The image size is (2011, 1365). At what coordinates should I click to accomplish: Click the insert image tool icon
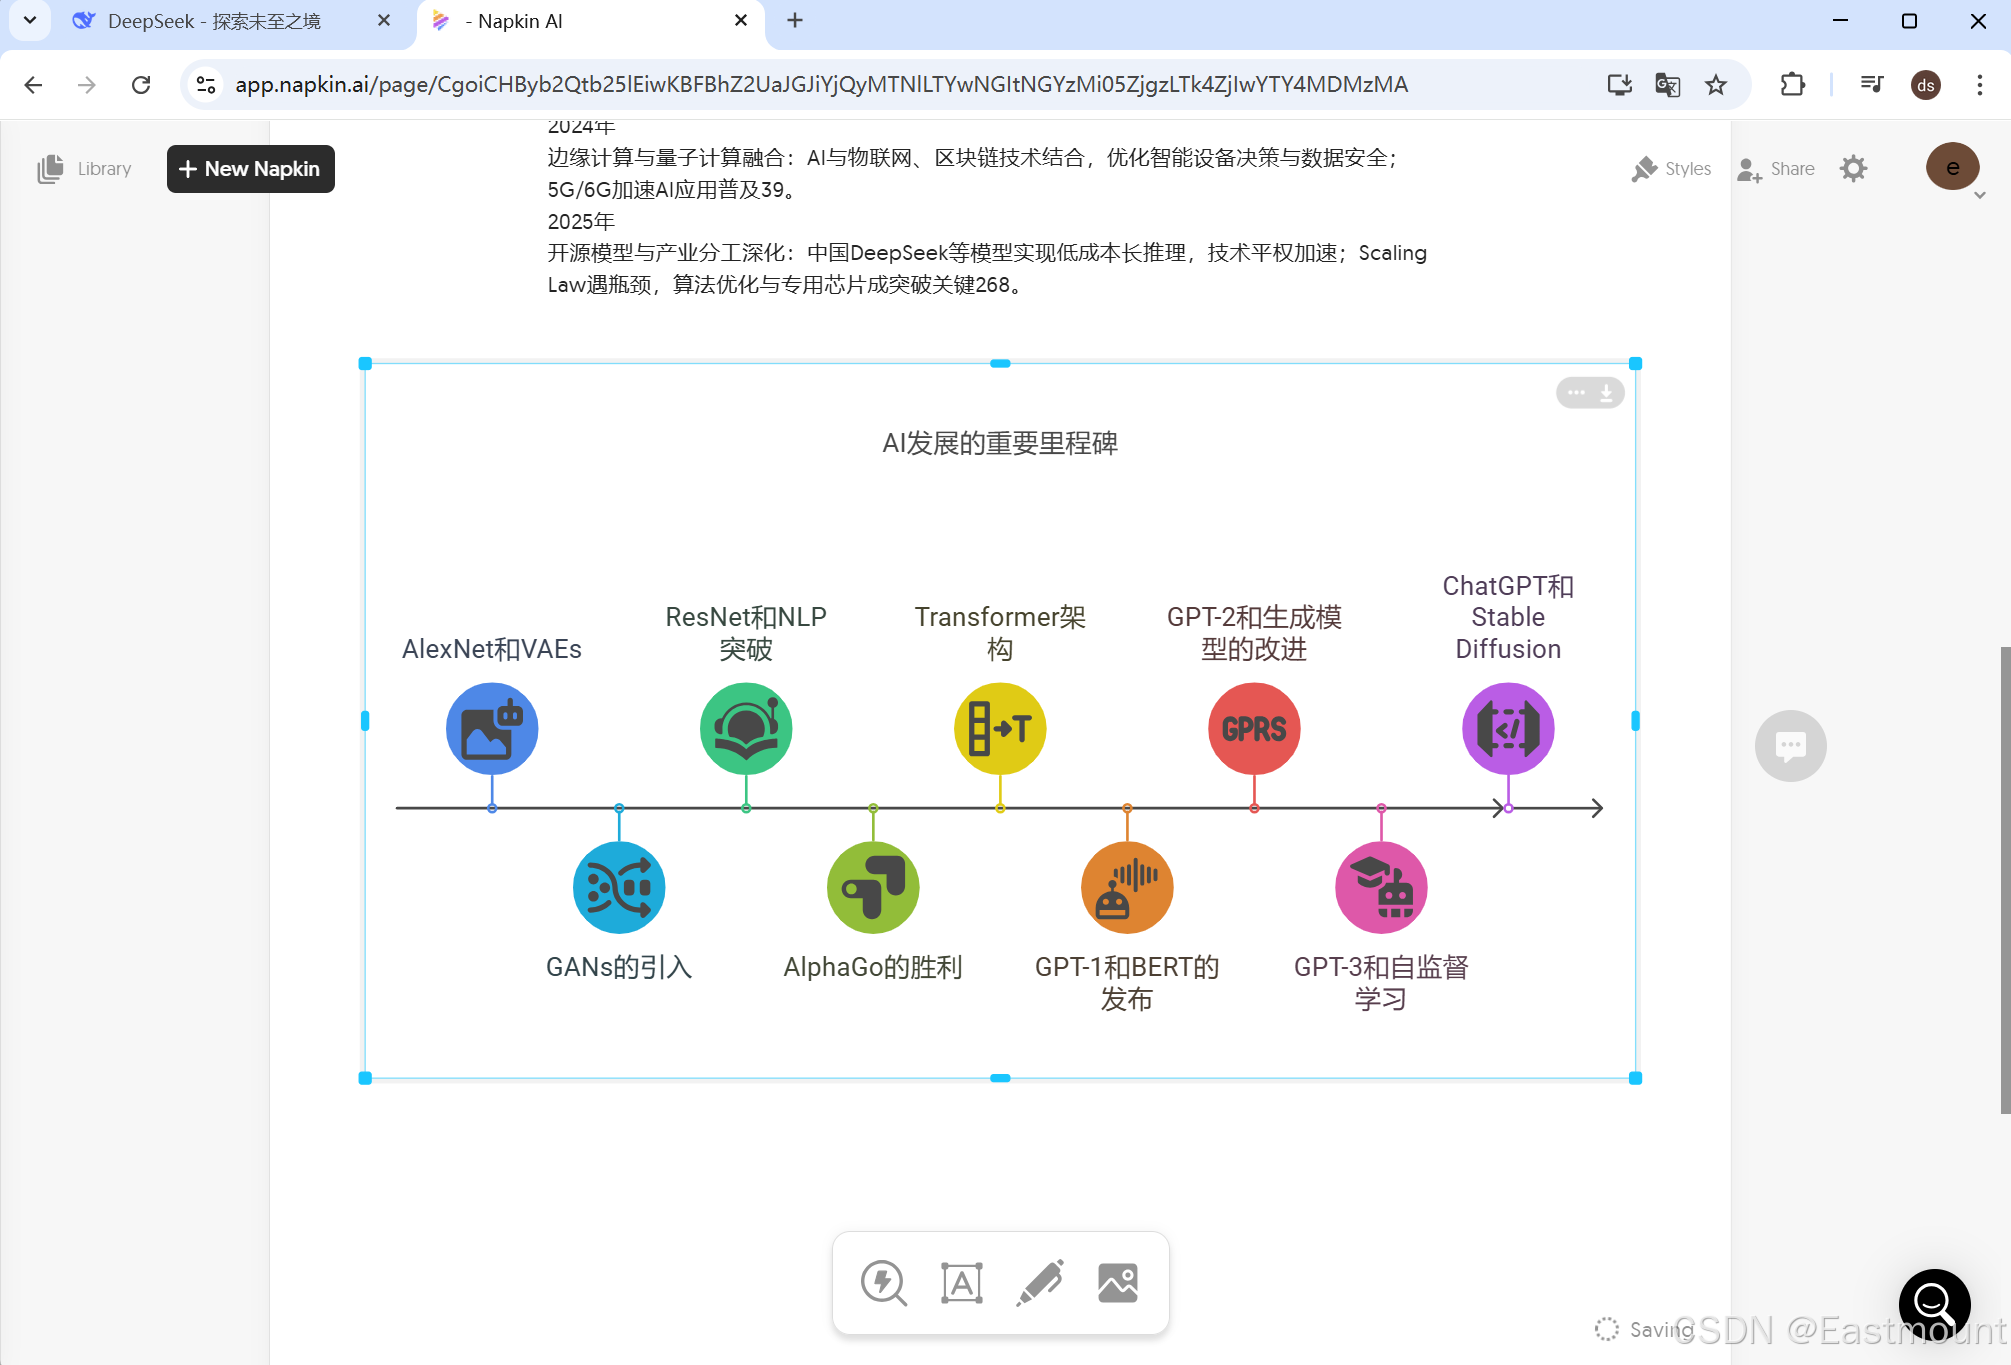1117,1282
